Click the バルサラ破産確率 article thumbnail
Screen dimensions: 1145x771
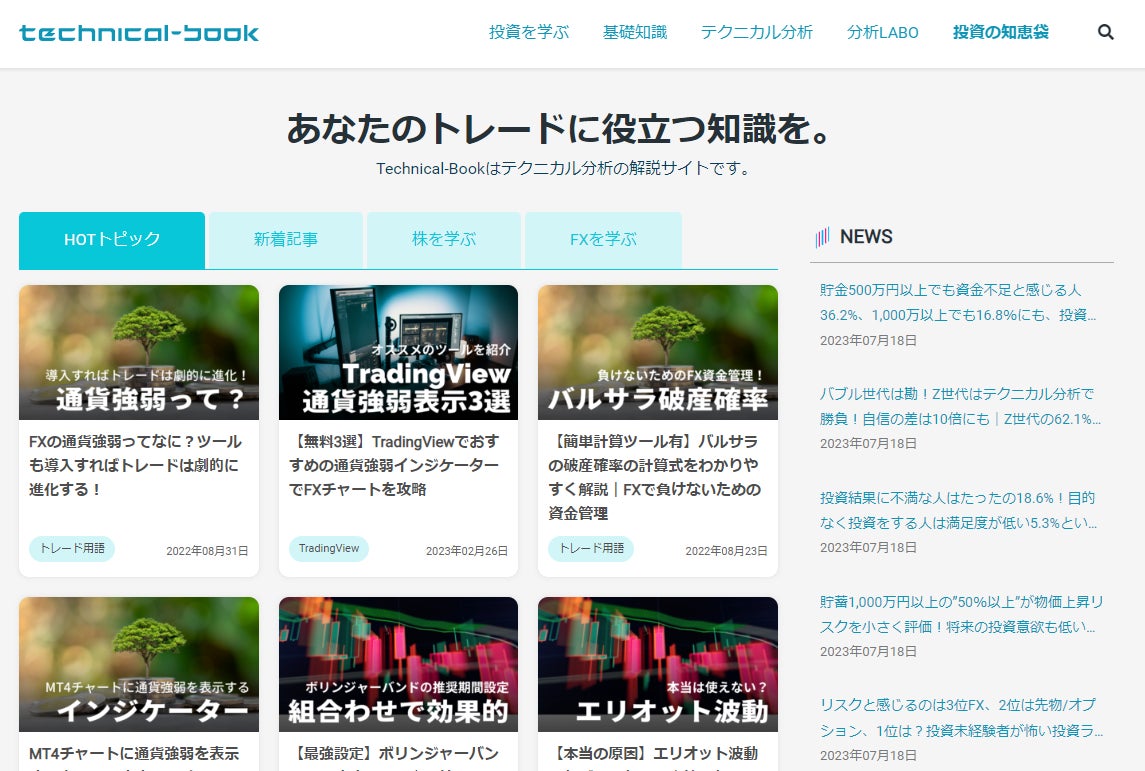click(x=657, y=352)
